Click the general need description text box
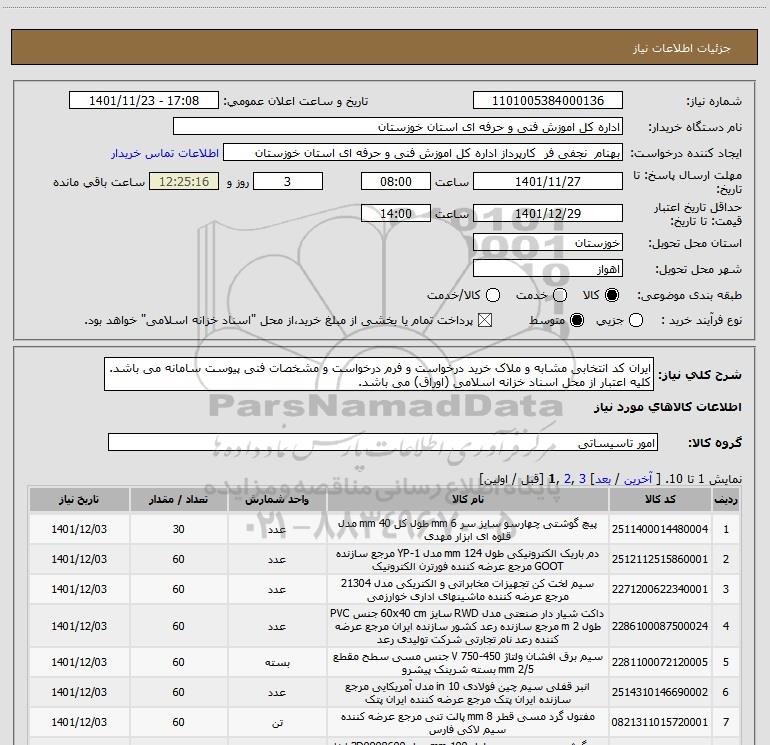The image size is (770, 745). [x=379, y=375]
